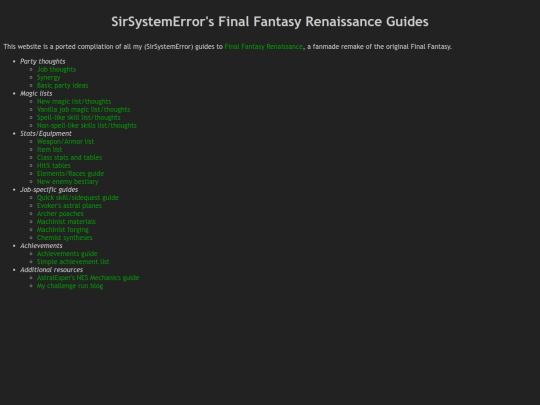
Task: Go to Basic party ideas
Action: pos(62,85)
